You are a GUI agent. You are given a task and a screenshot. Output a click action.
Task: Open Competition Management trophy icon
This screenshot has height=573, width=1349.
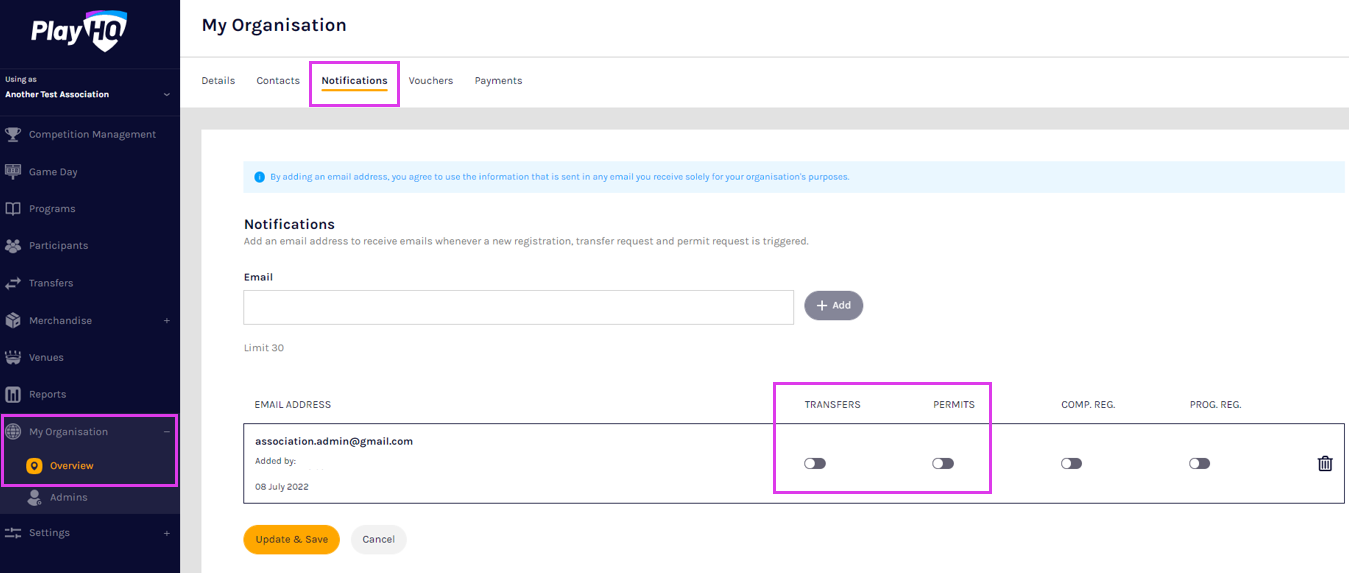tap(13, 134)
